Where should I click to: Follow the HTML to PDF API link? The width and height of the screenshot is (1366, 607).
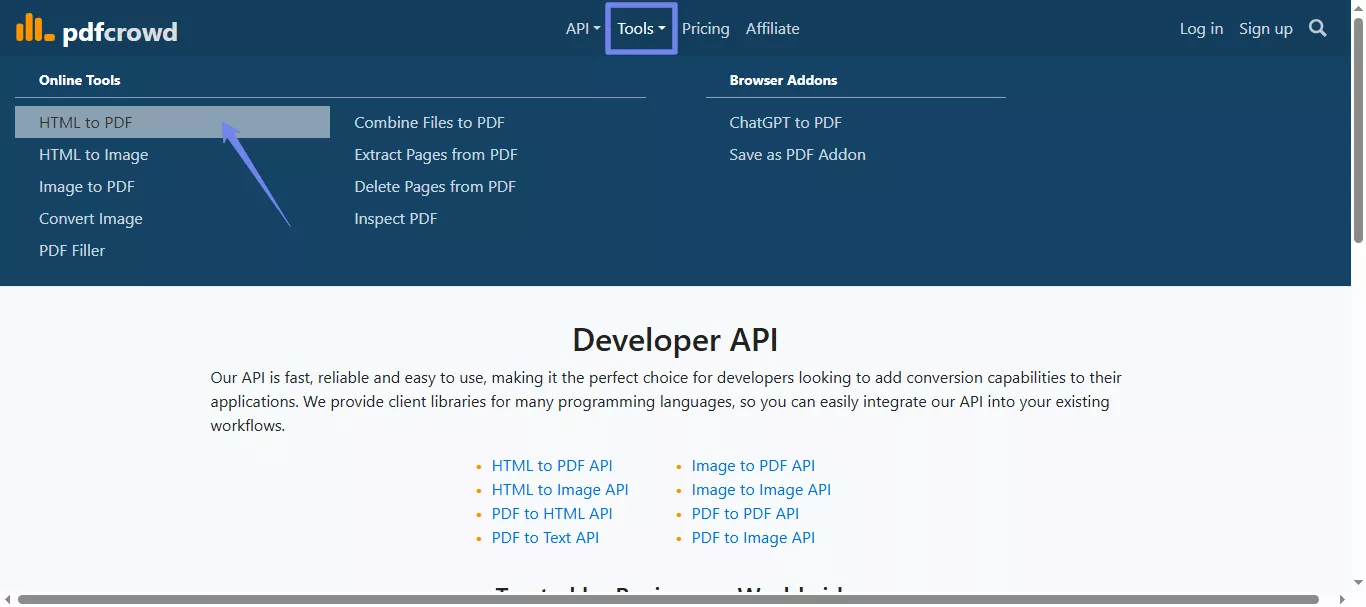(x=552, y=465)
